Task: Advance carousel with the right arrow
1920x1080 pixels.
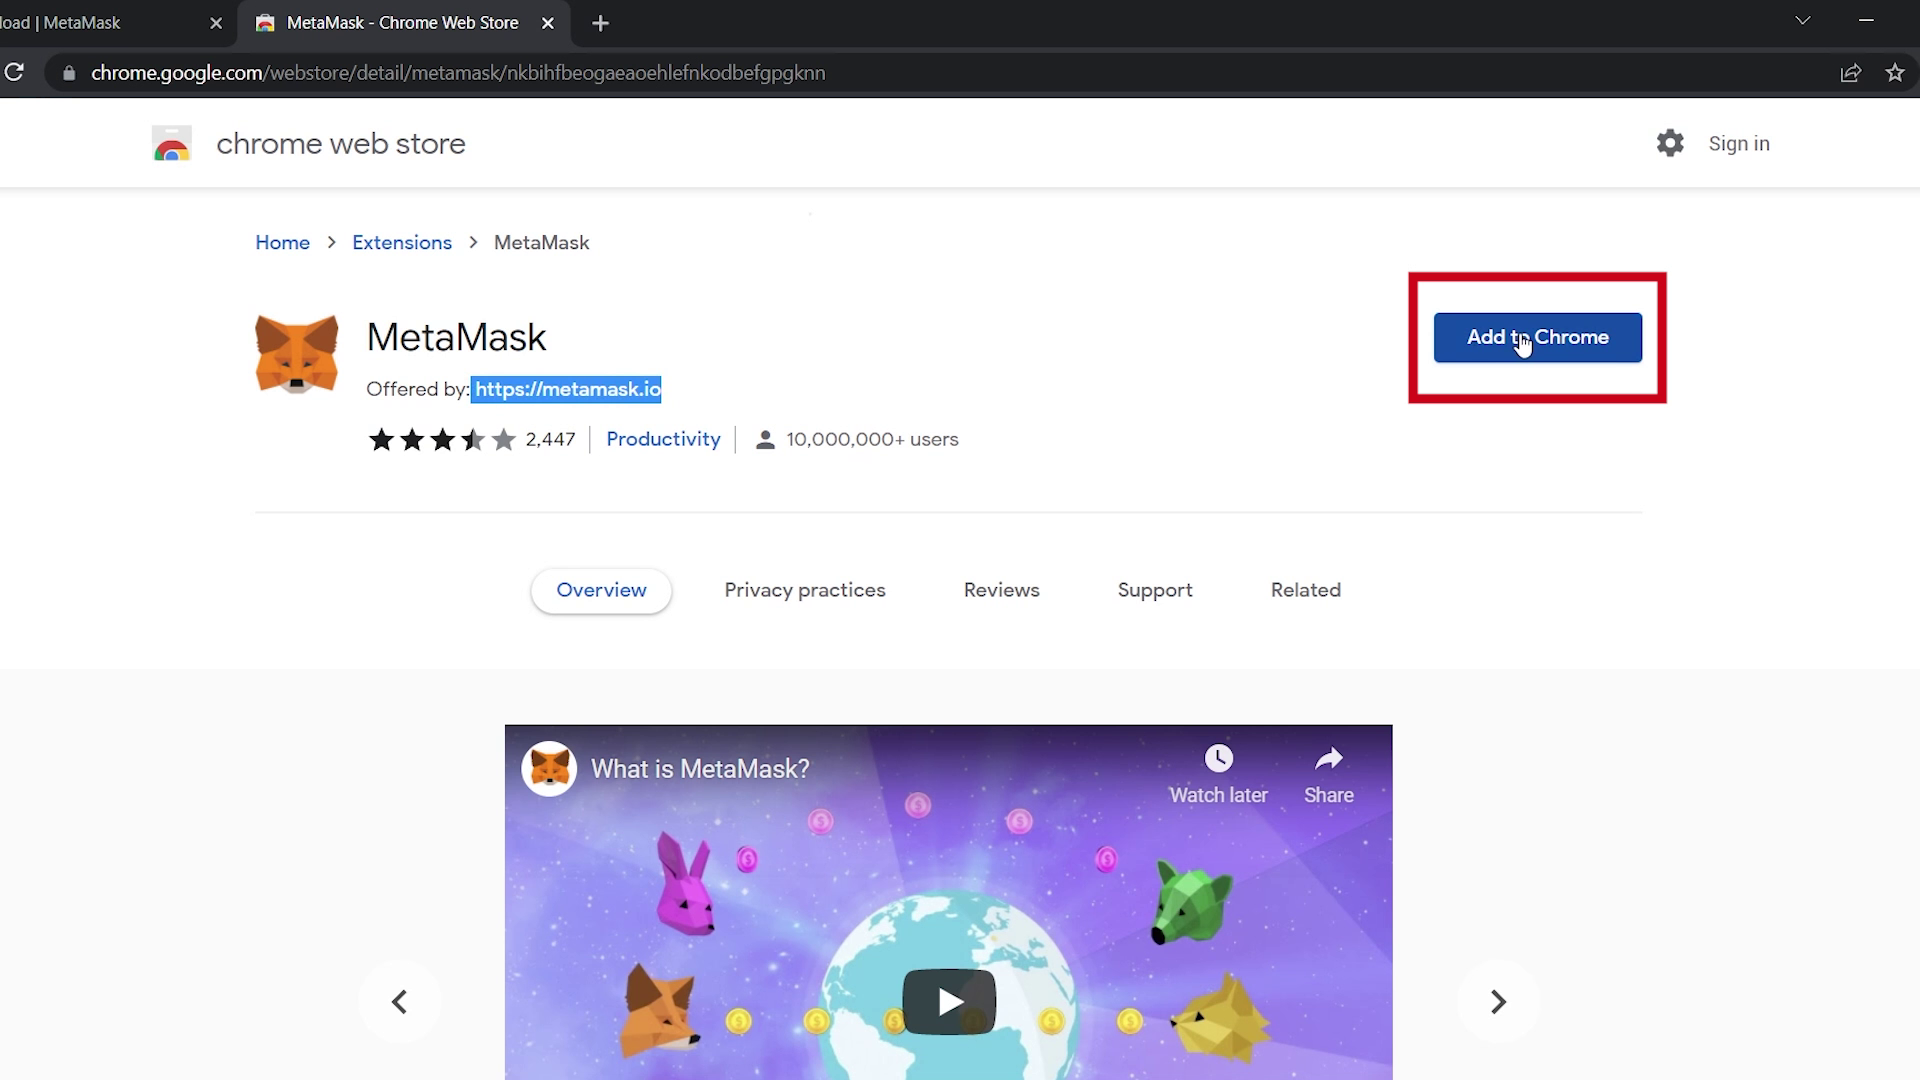Action: tap(1496, 1001)
